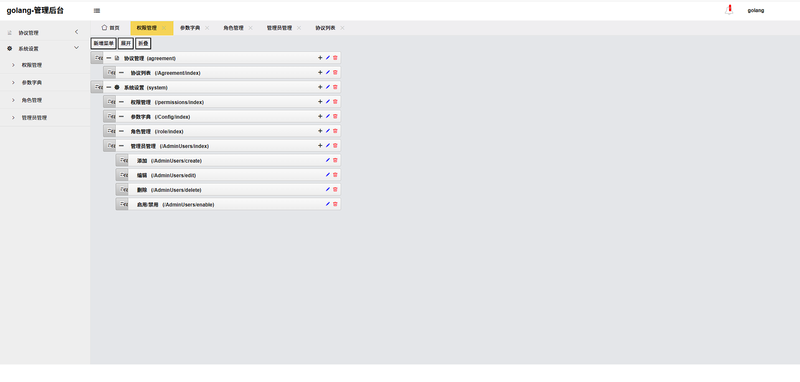Click the golang·管理后台 logo title

pos(35,10)
